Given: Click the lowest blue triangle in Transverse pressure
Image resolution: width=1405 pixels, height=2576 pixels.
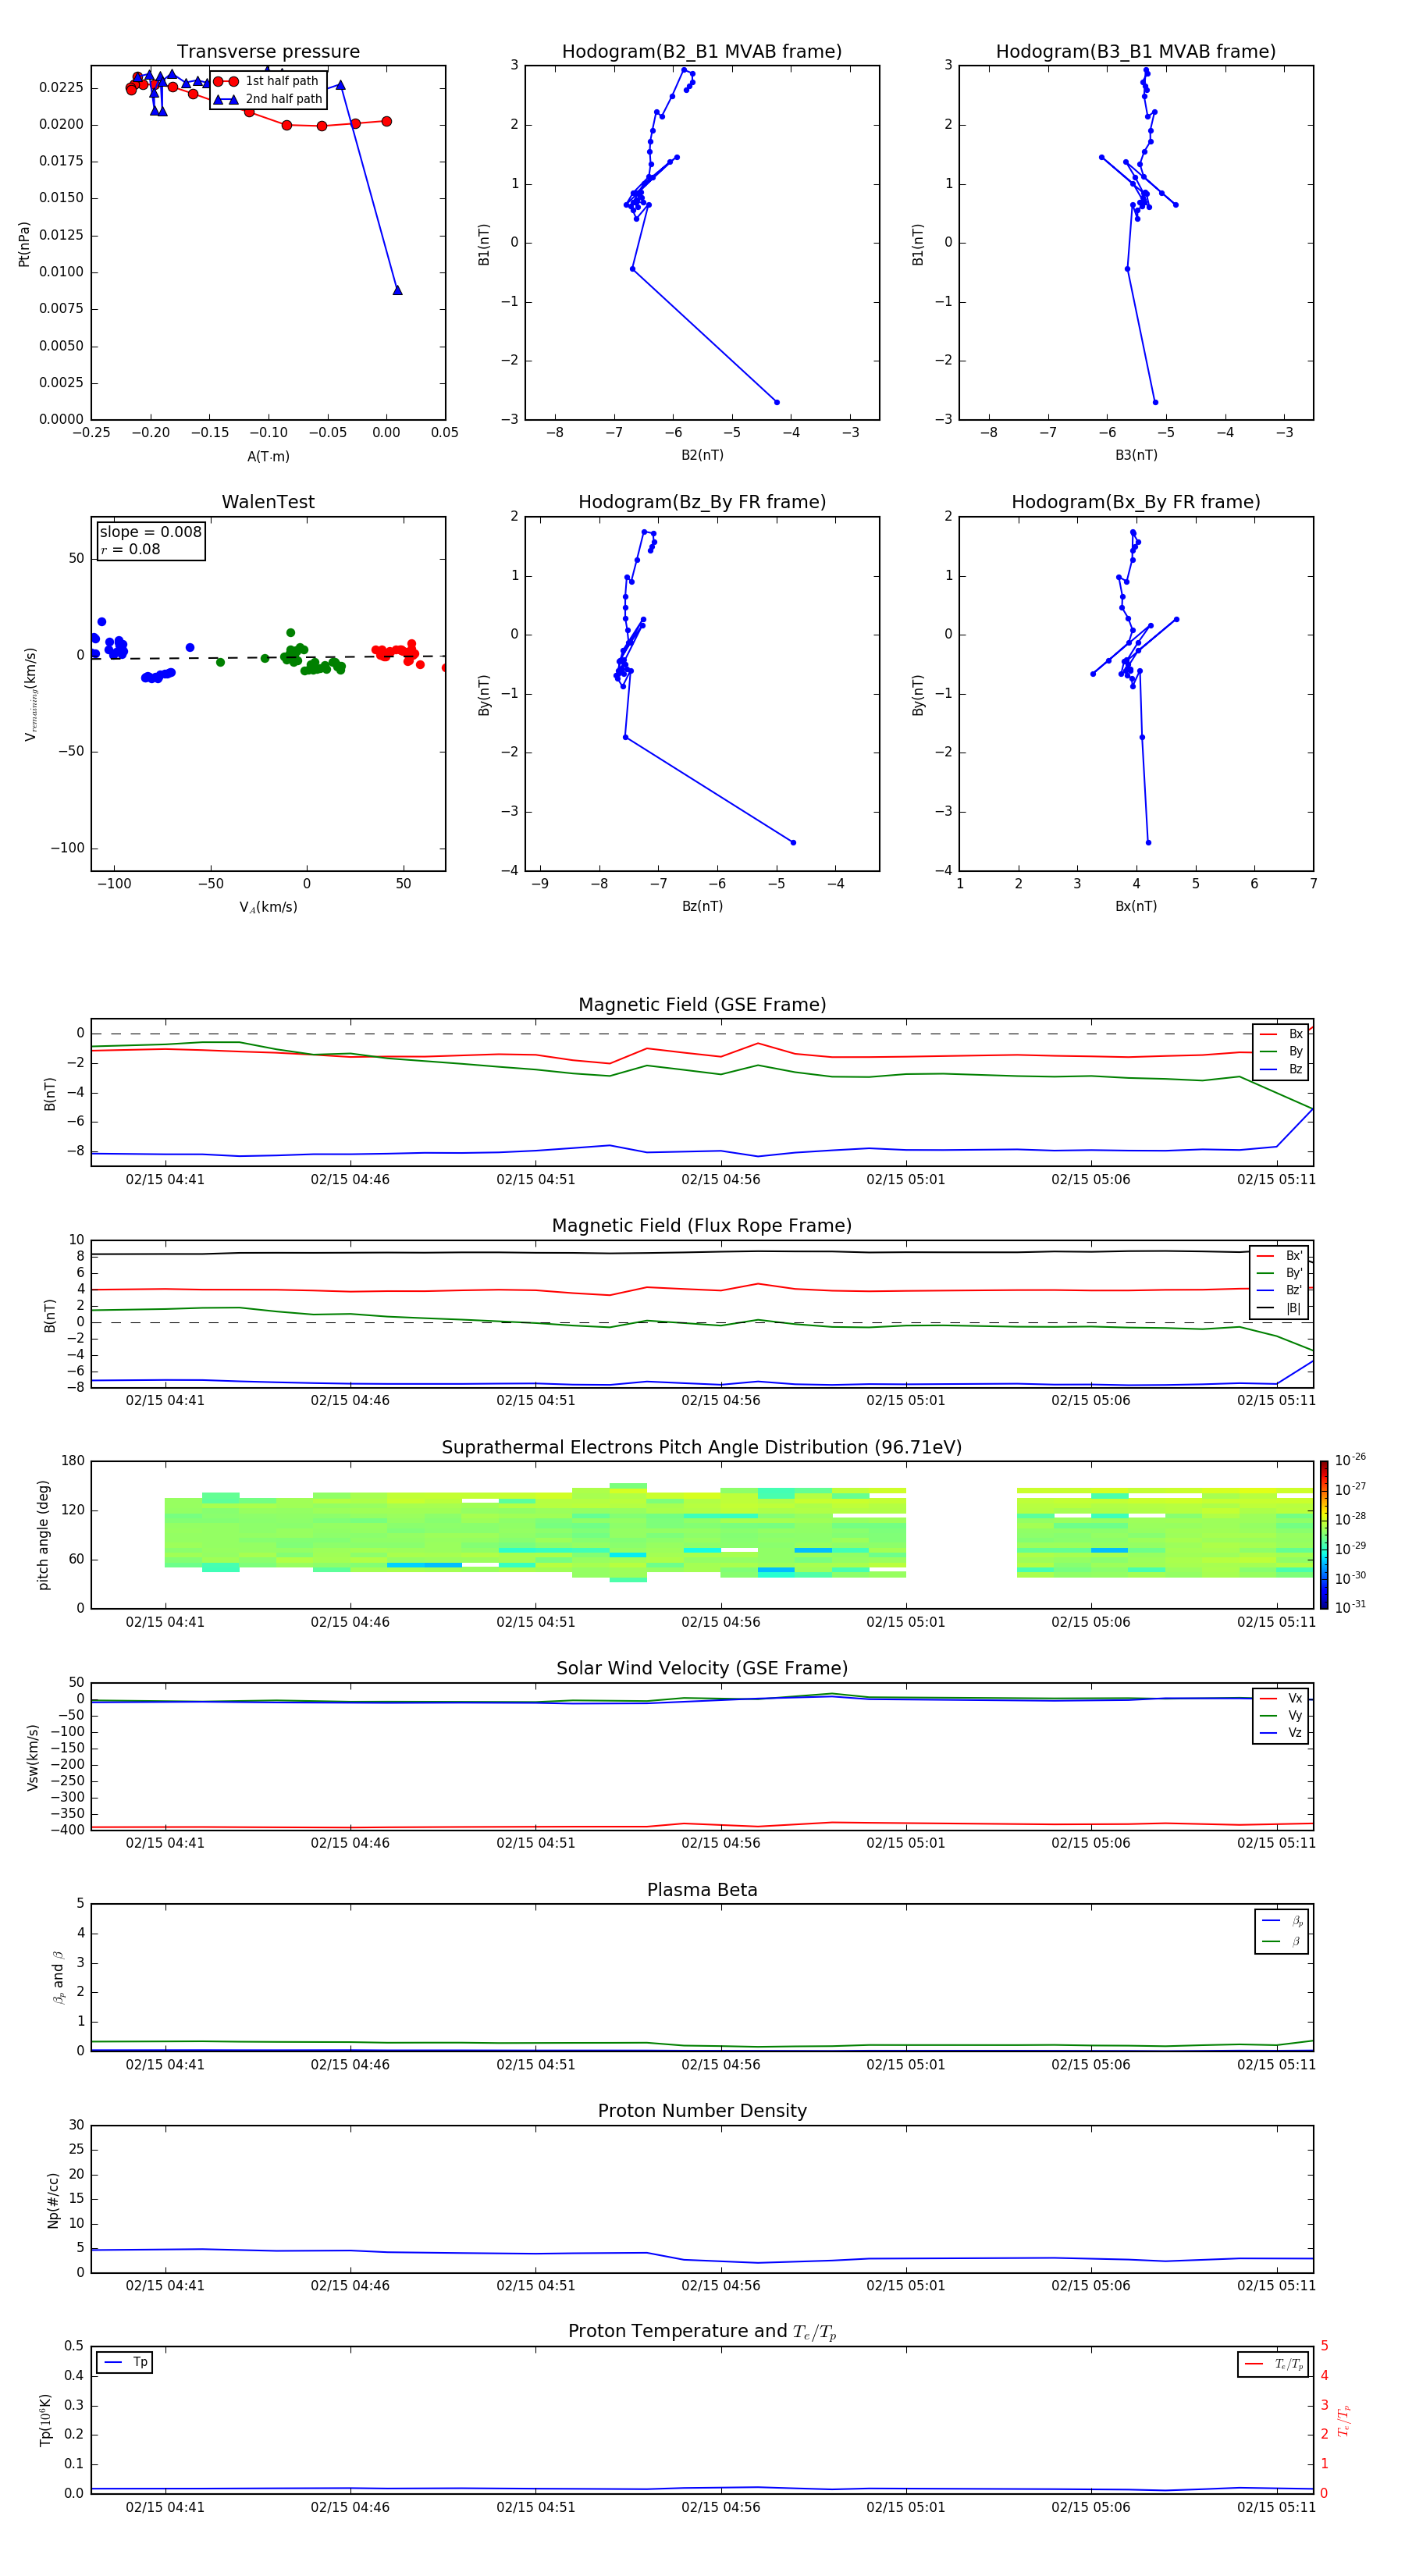Looking at the screenshot, I should click(397, 290).
